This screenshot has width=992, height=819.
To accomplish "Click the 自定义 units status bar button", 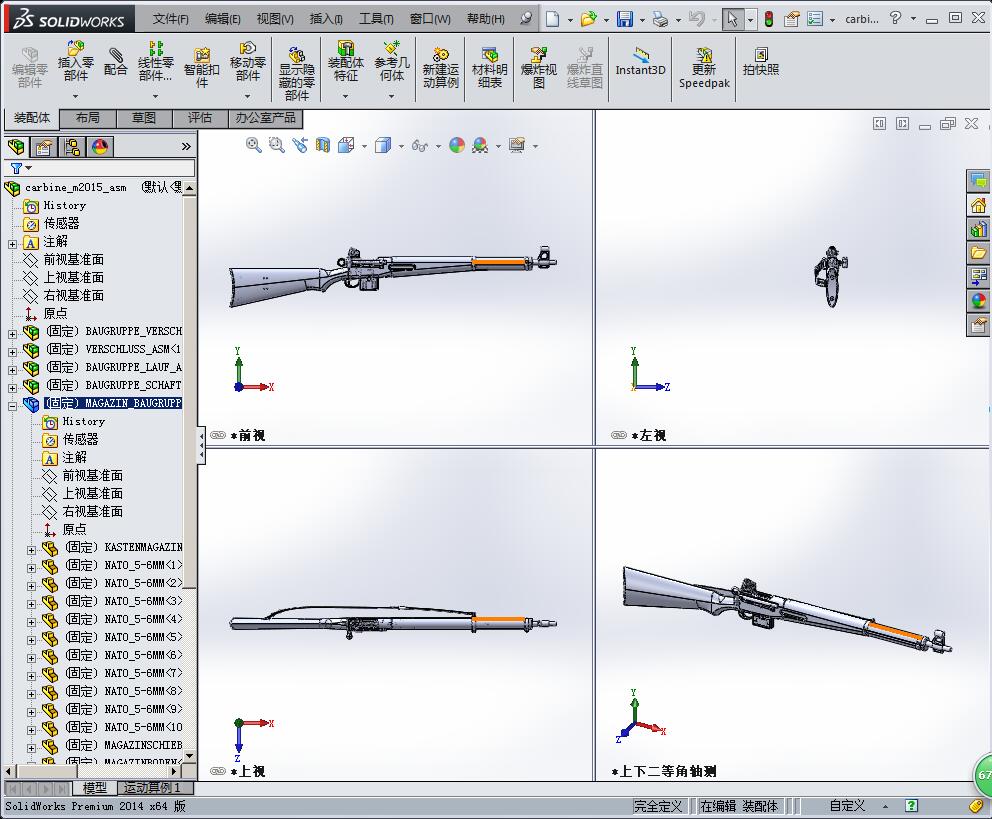I will (x=846, y=806).
